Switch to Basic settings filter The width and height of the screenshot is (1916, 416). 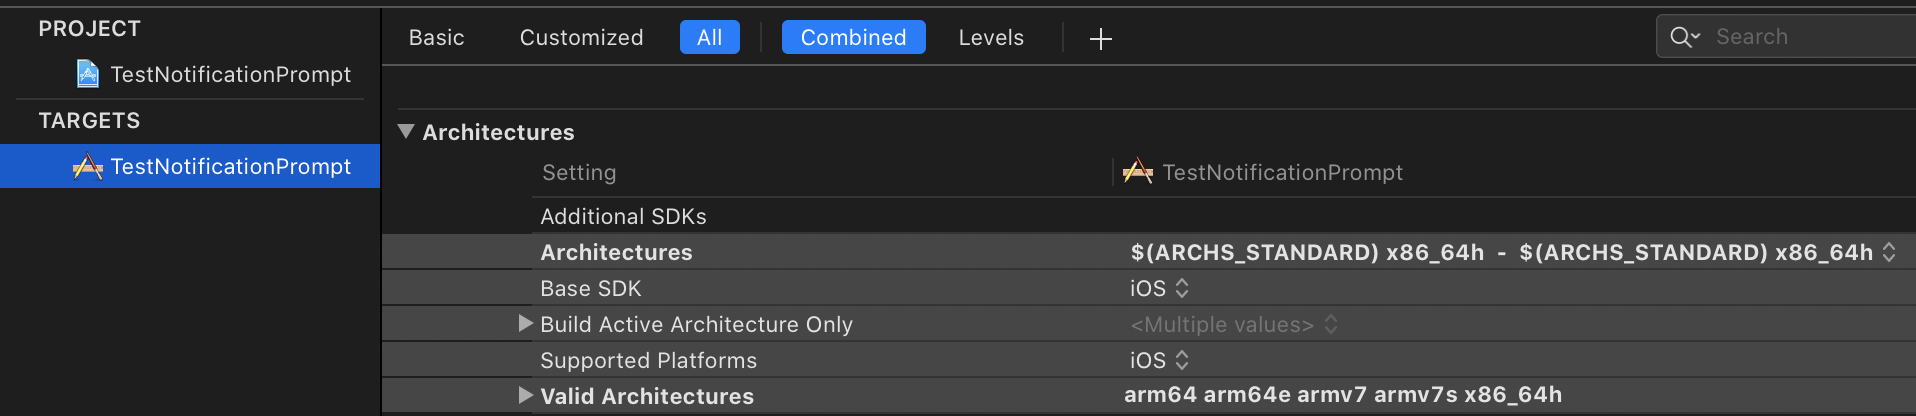click(x=437, y=37)
